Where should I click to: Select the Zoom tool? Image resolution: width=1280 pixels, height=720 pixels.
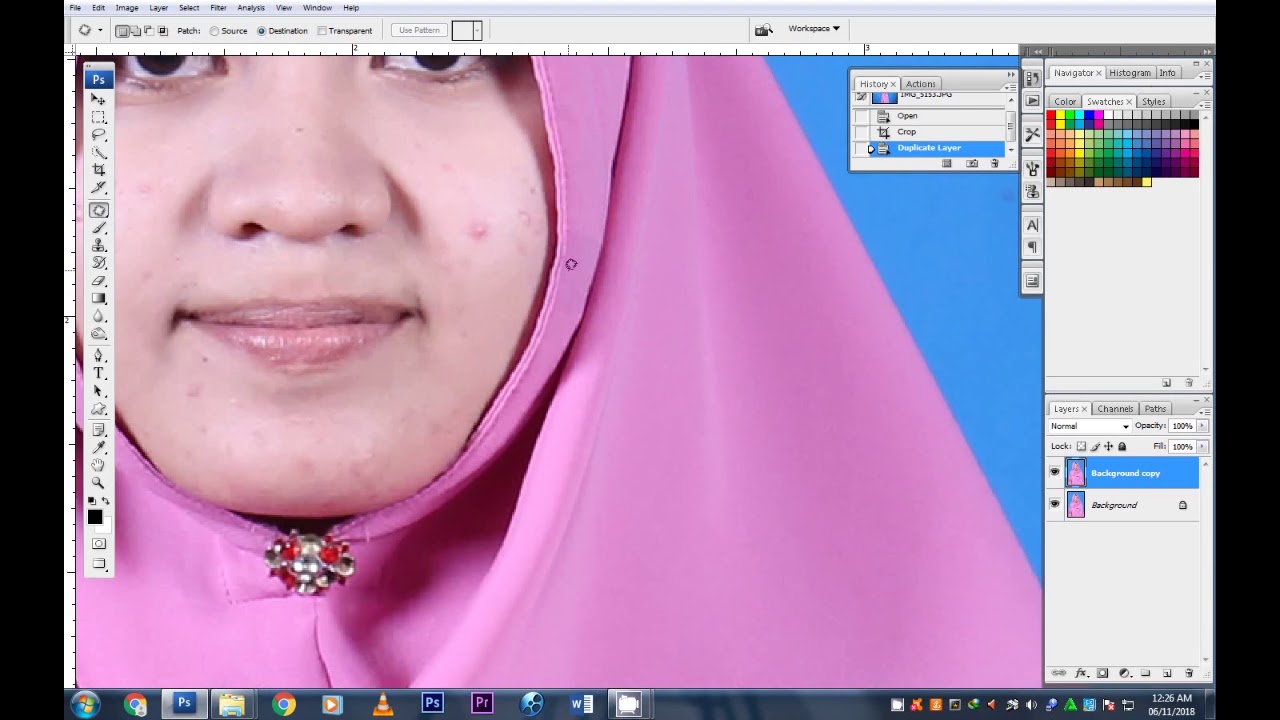click(x=98, y=483)
